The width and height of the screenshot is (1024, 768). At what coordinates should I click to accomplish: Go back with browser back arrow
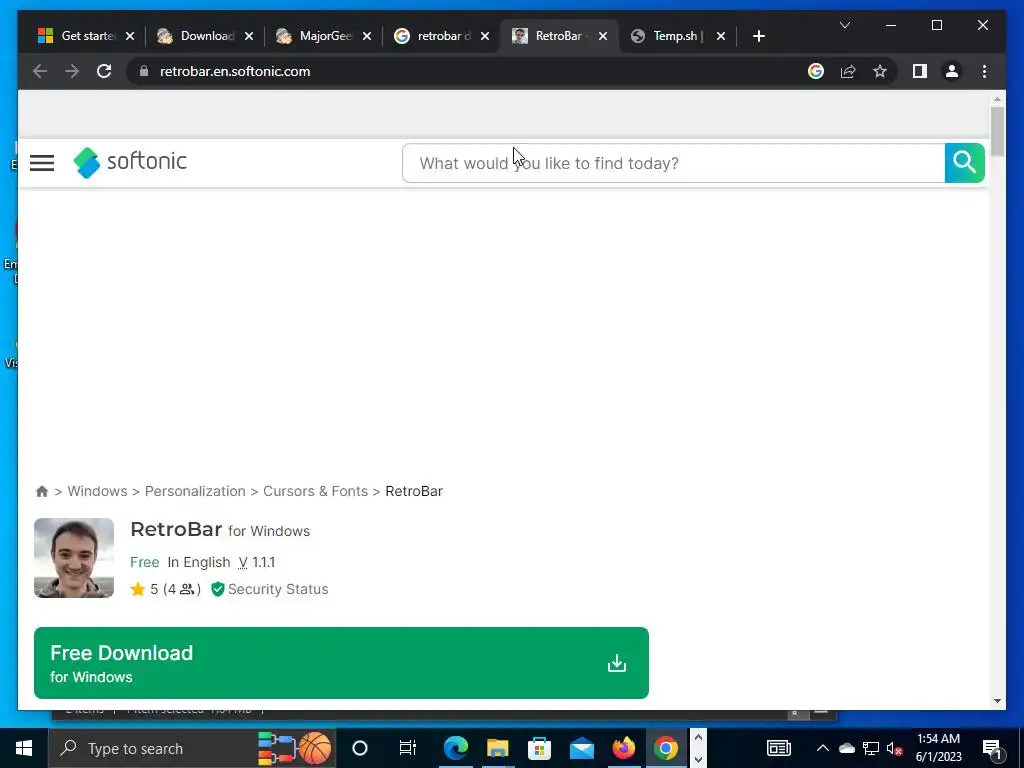(x=40, y=71)
